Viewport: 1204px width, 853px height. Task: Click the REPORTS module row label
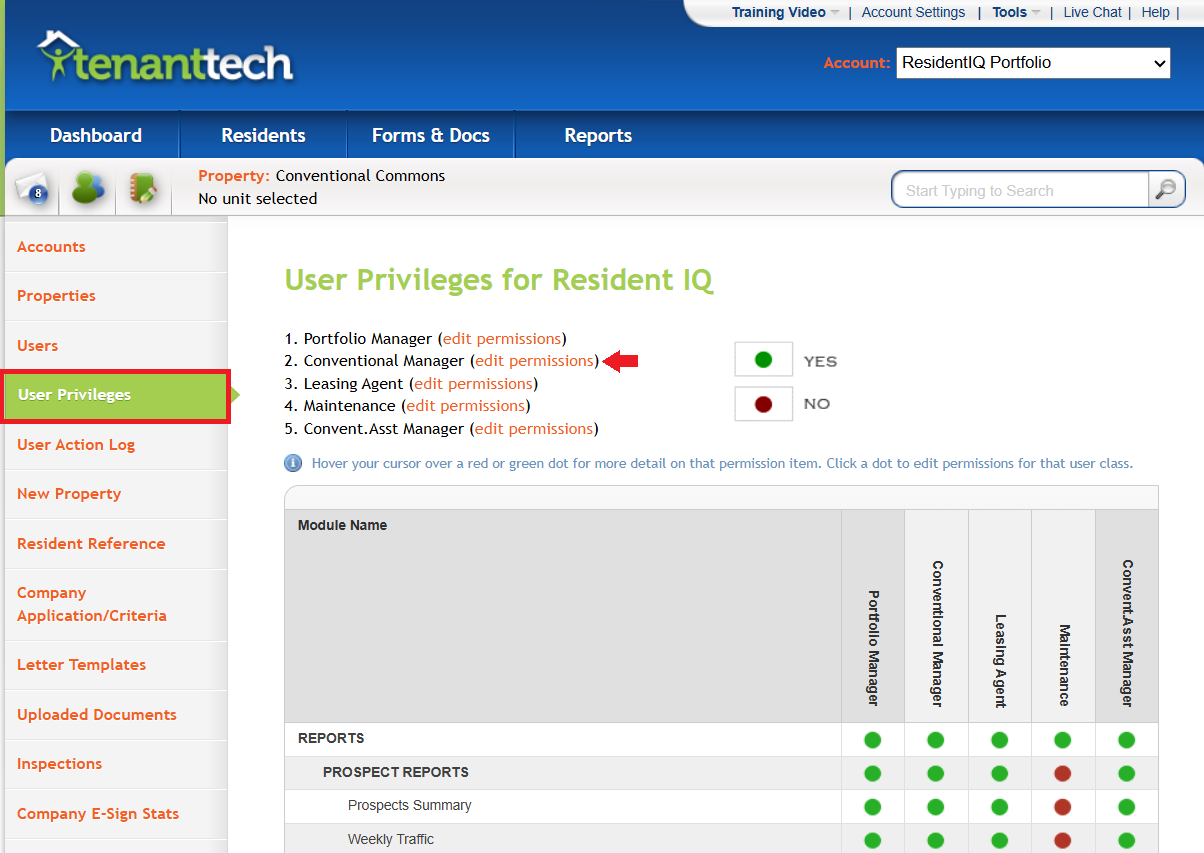[331, 739]
